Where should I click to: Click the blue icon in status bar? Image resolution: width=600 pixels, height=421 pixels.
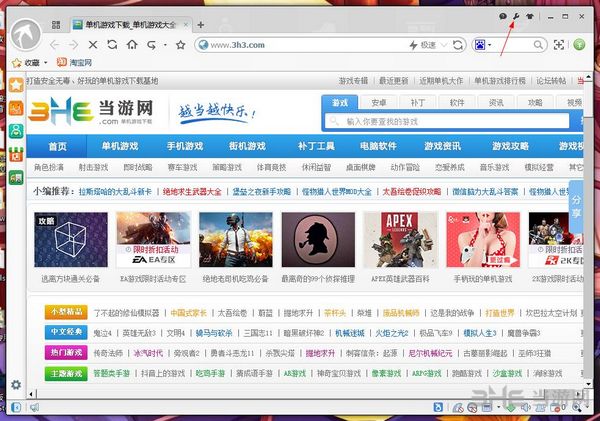click(x=438, y=407)
